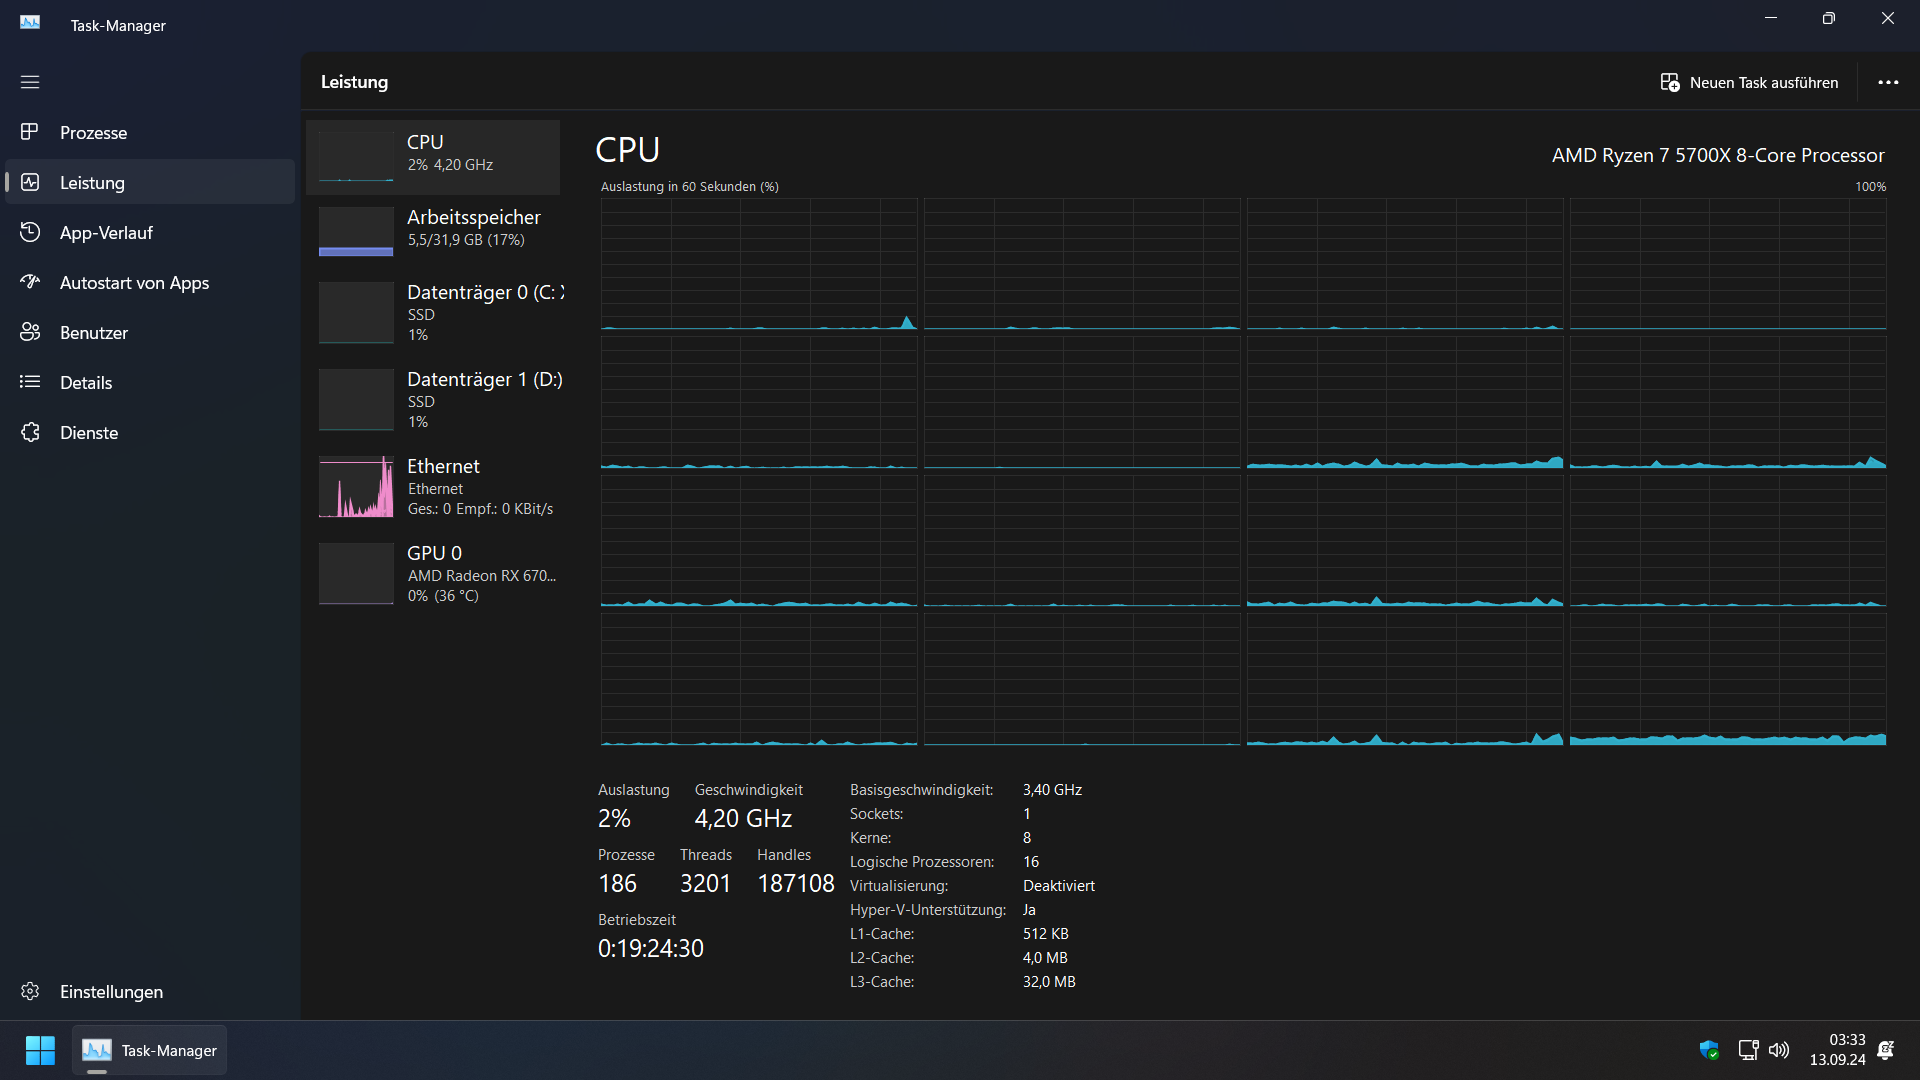Viewport: 1920px width, 1080px height.
Task: Open the Details list icon
Action: click(x=30, y=382)
